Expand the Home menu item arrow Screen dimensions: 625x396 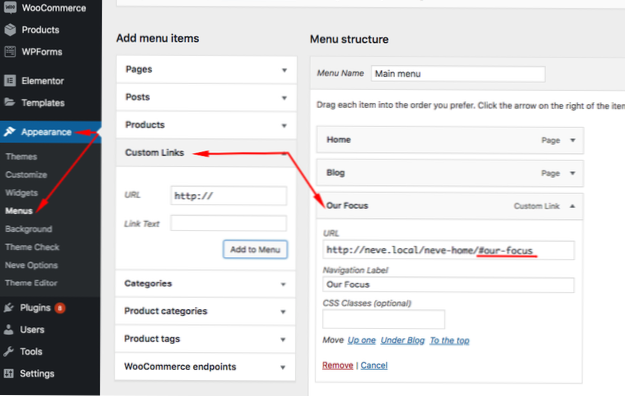point(573,140)
